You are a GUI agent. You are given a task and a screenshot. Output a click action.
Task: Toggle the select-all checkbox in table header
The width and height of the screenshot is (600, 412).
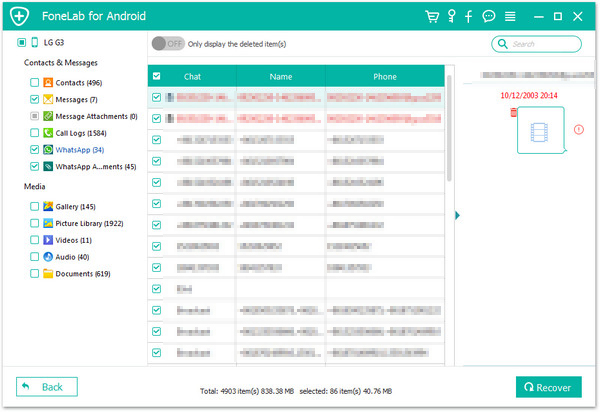click(157, 76)
